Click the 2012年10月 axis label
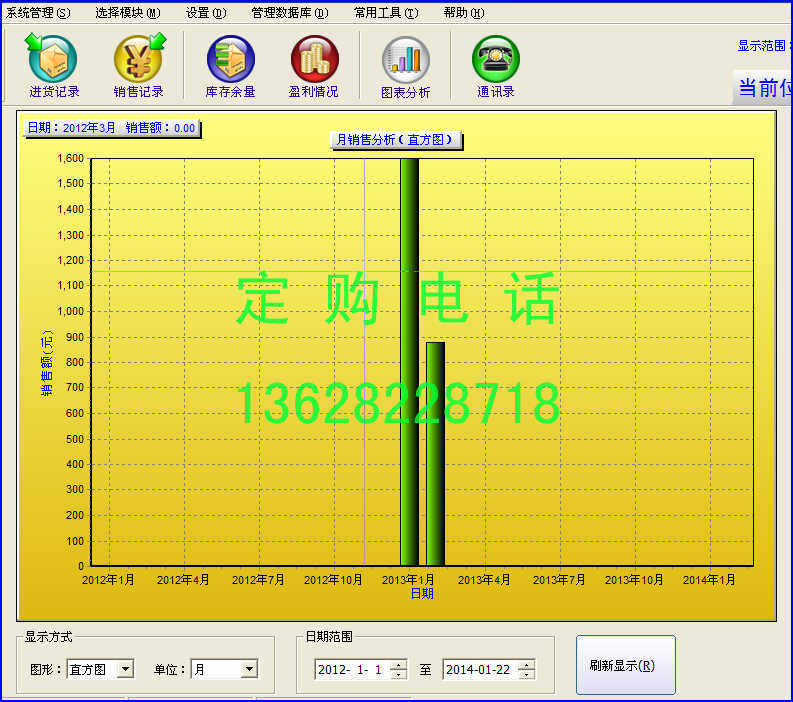This screenshot has width=793, height=702. (333, 580)
